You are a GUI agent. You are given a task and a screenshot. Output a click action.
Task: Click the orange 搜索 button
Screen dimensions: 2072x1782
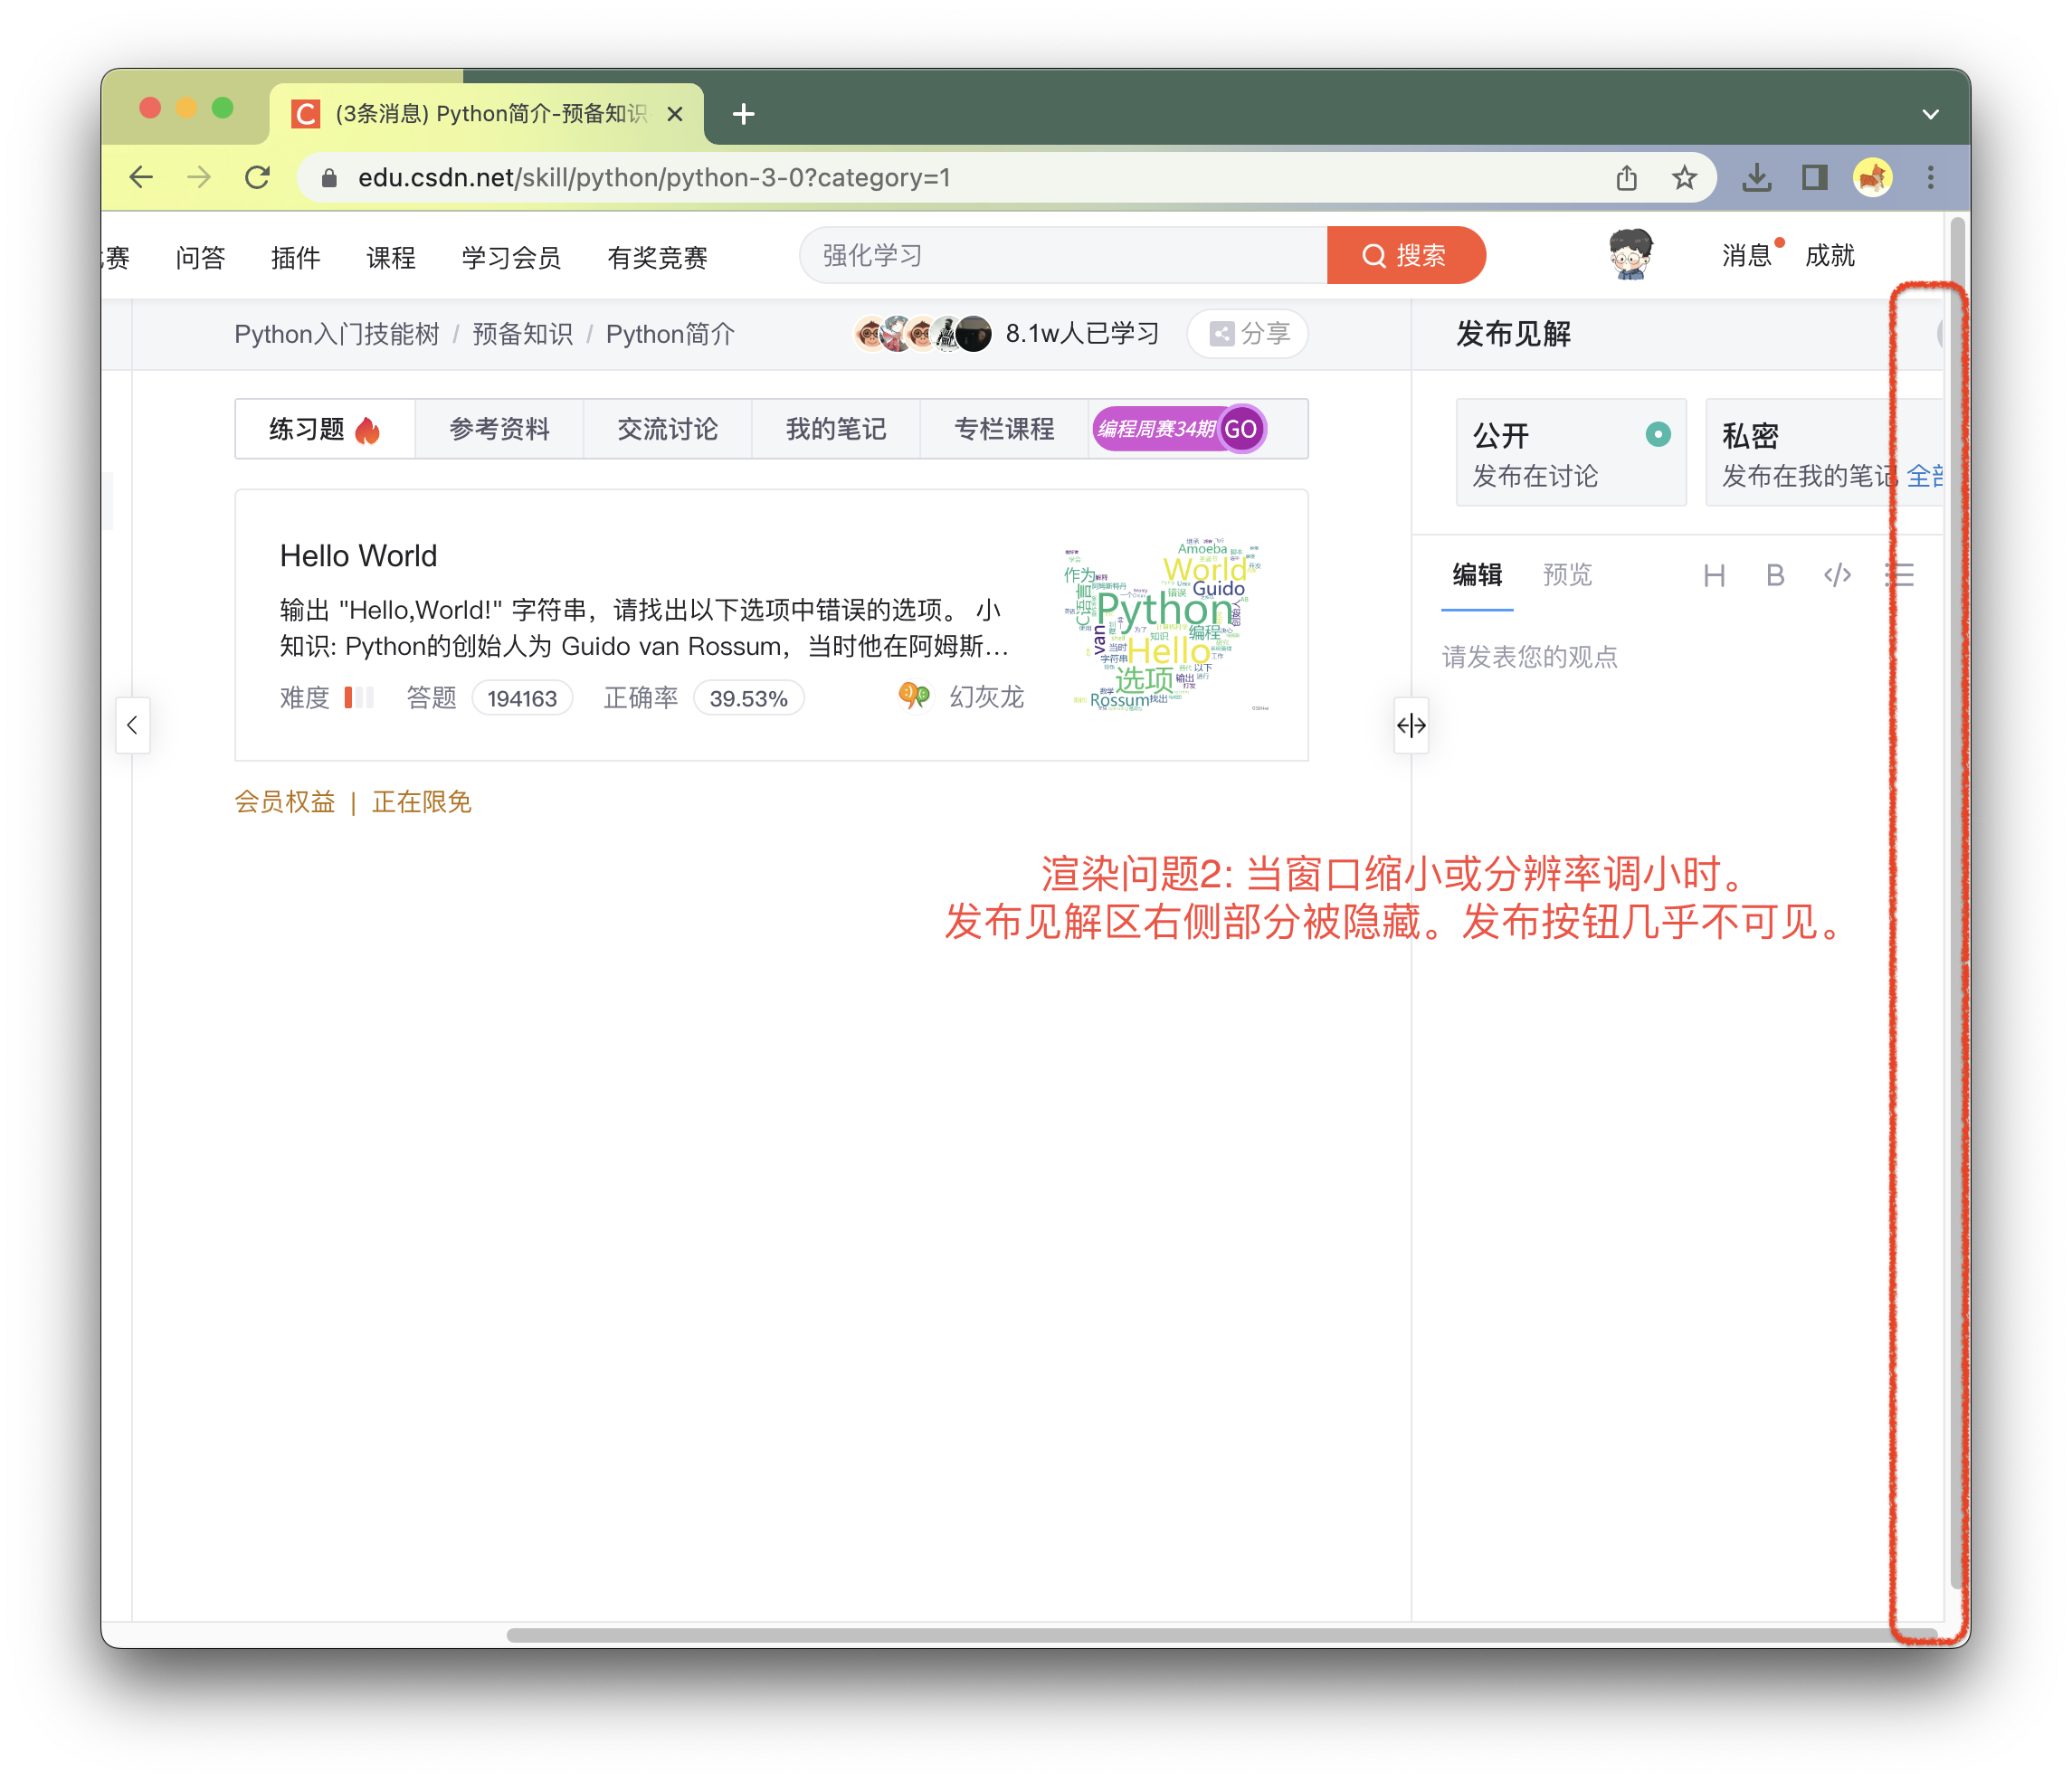(x=1405, y=256)
